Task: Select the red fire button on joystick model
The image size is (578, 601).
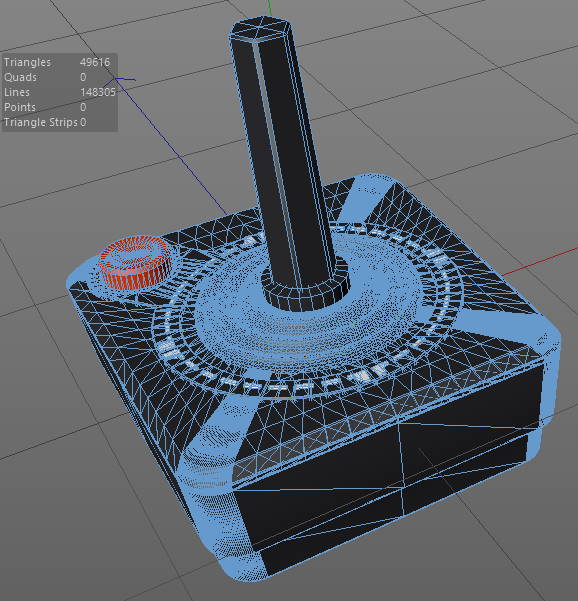Action: (x=136, y=263)
